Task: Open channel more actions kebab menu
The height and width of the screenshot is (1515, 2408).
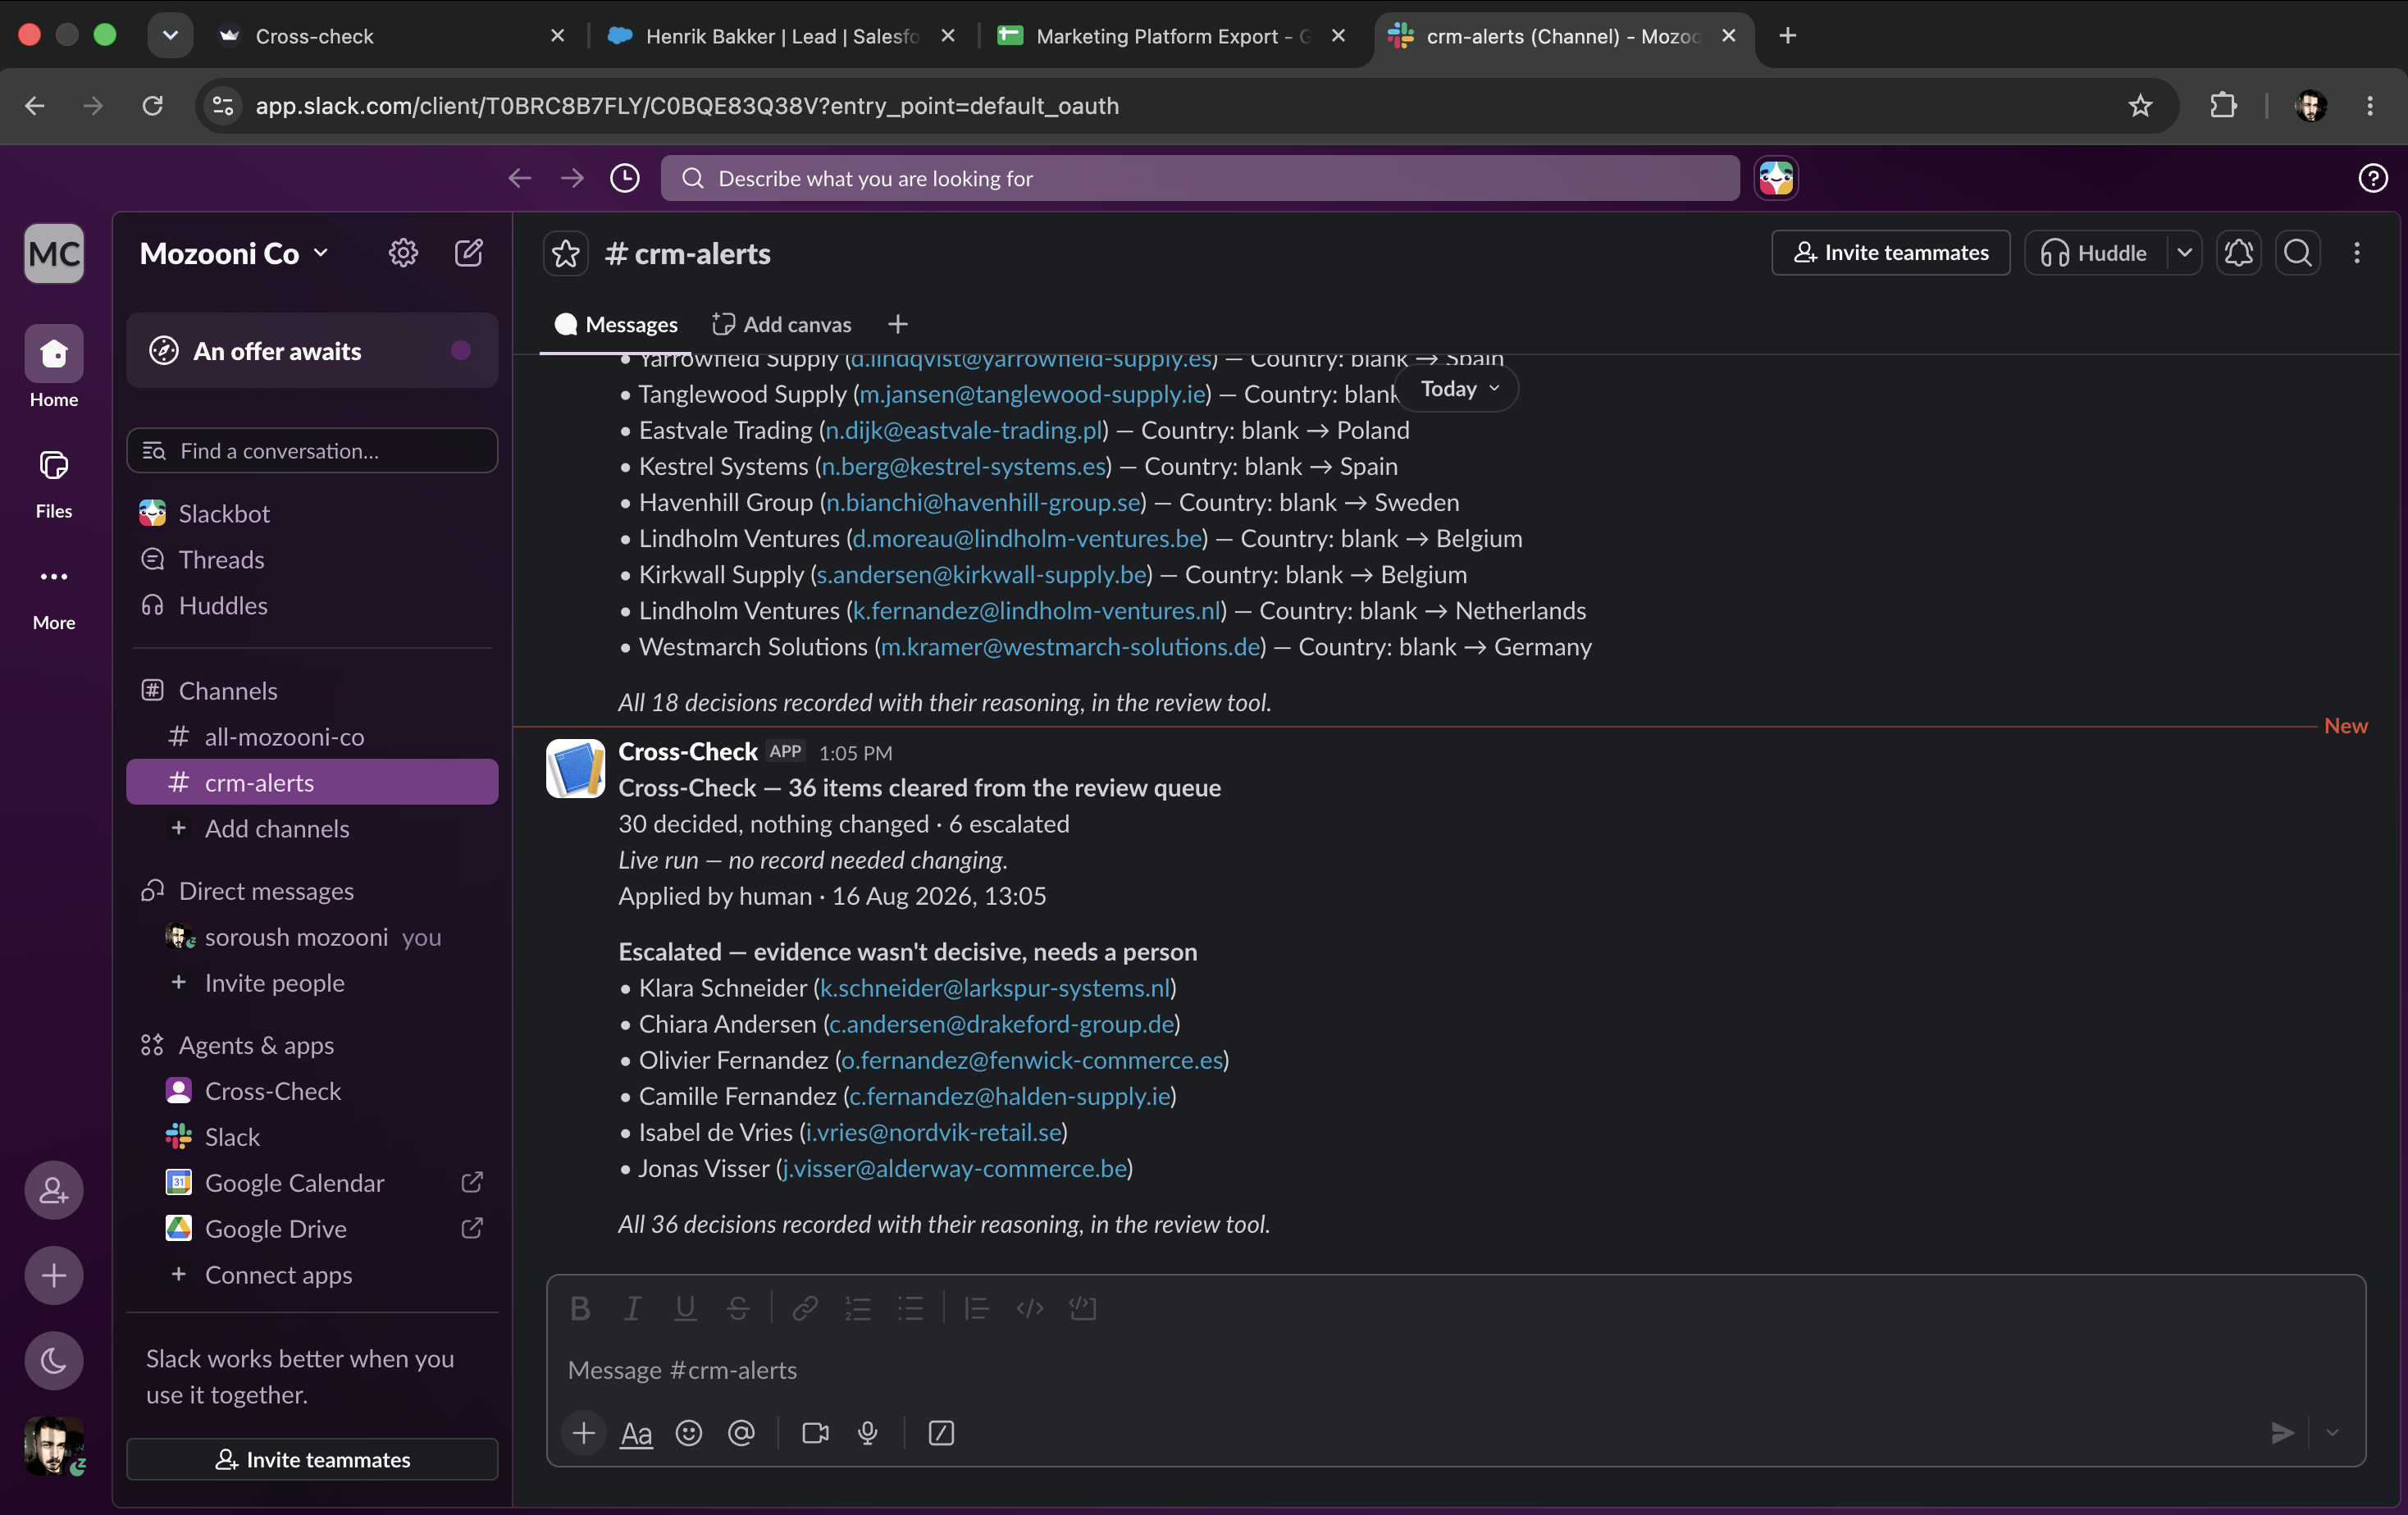Action: tap(2357, 253)
